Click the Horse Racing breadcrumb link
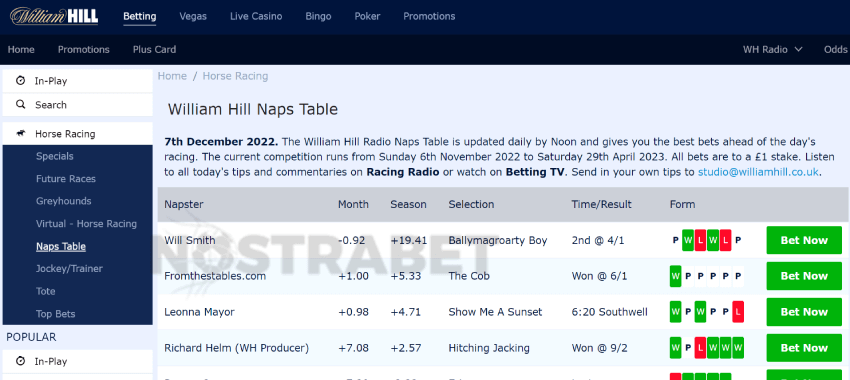Image resolution: width=850 pixels, height=380 pixels. pos(235,76)
